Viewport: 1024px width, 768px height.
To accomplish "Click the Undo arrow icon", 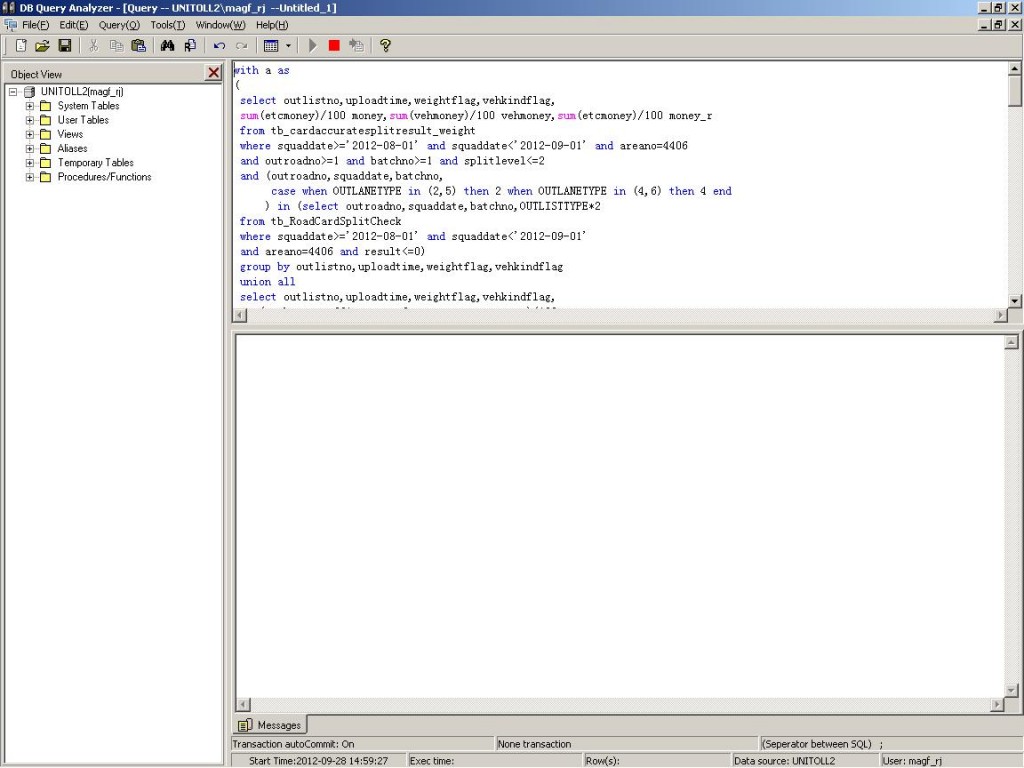I will coord(219,45).
